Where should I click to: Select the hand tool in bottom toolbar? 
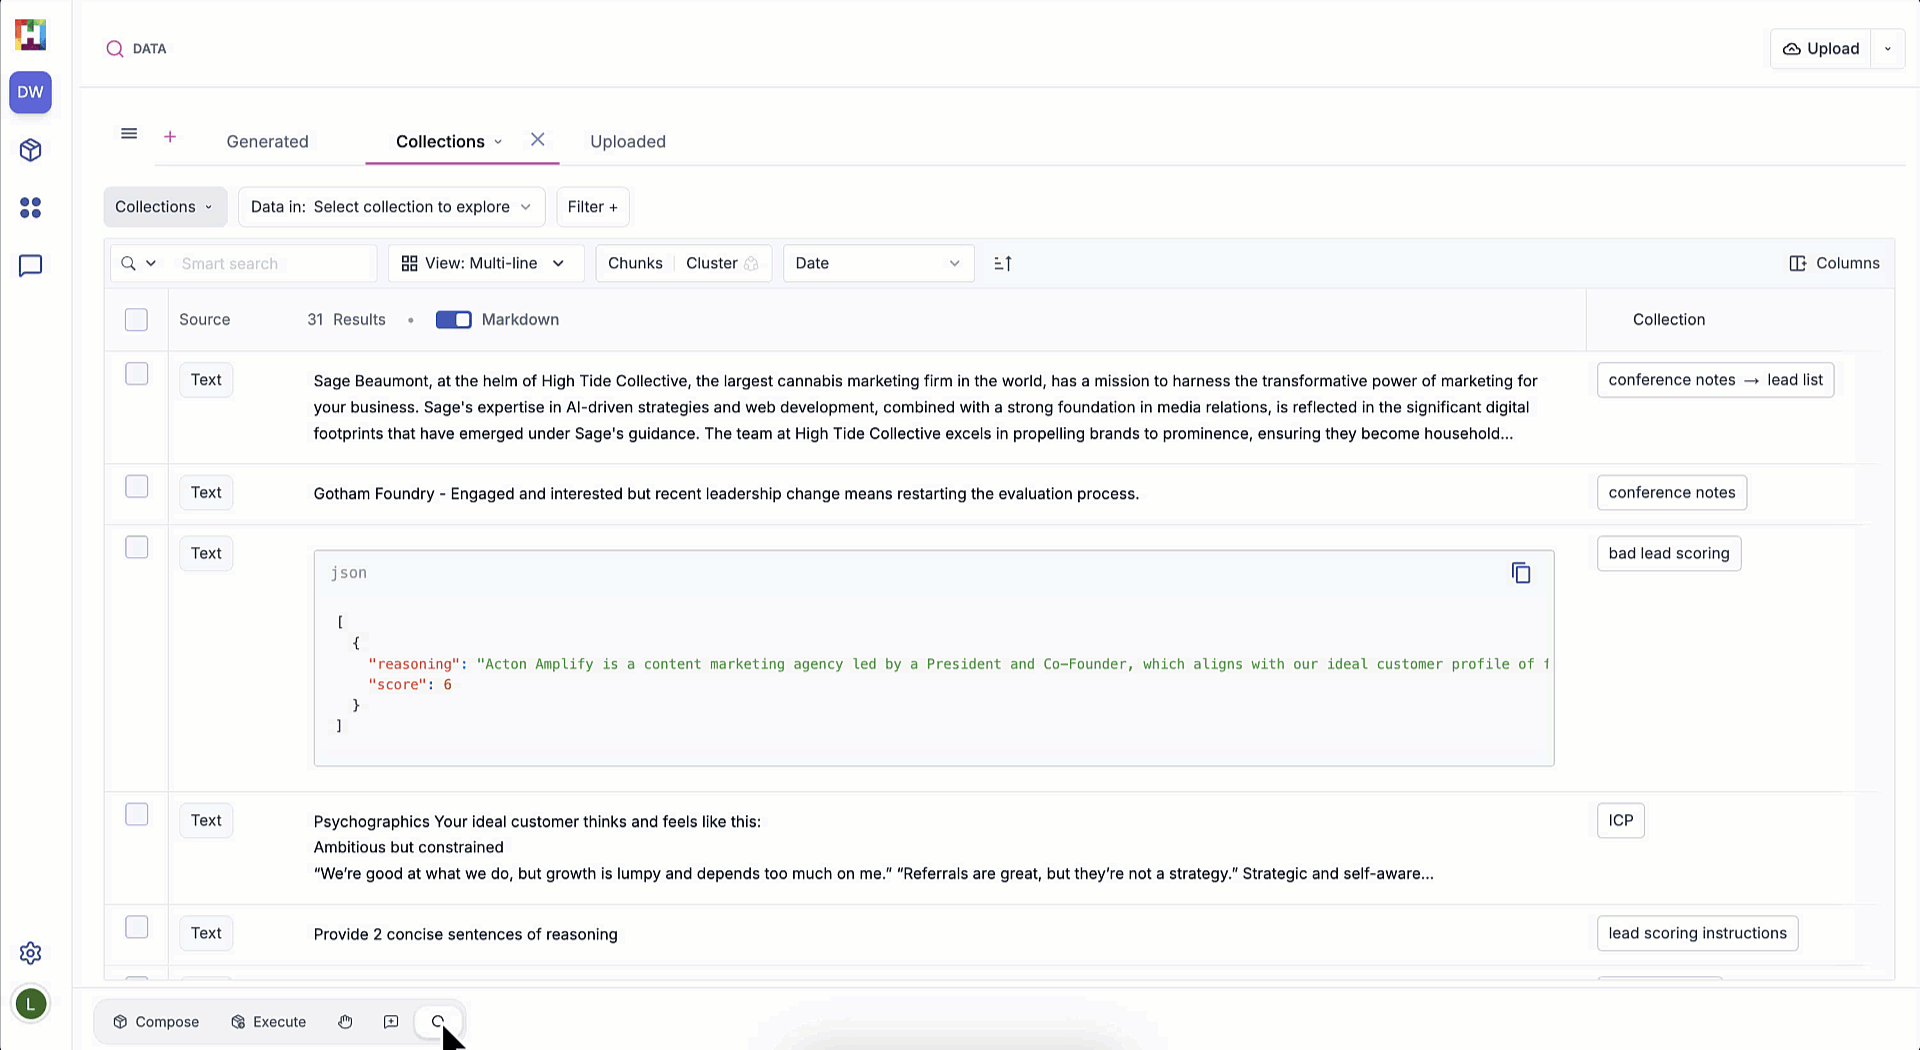345,1022
